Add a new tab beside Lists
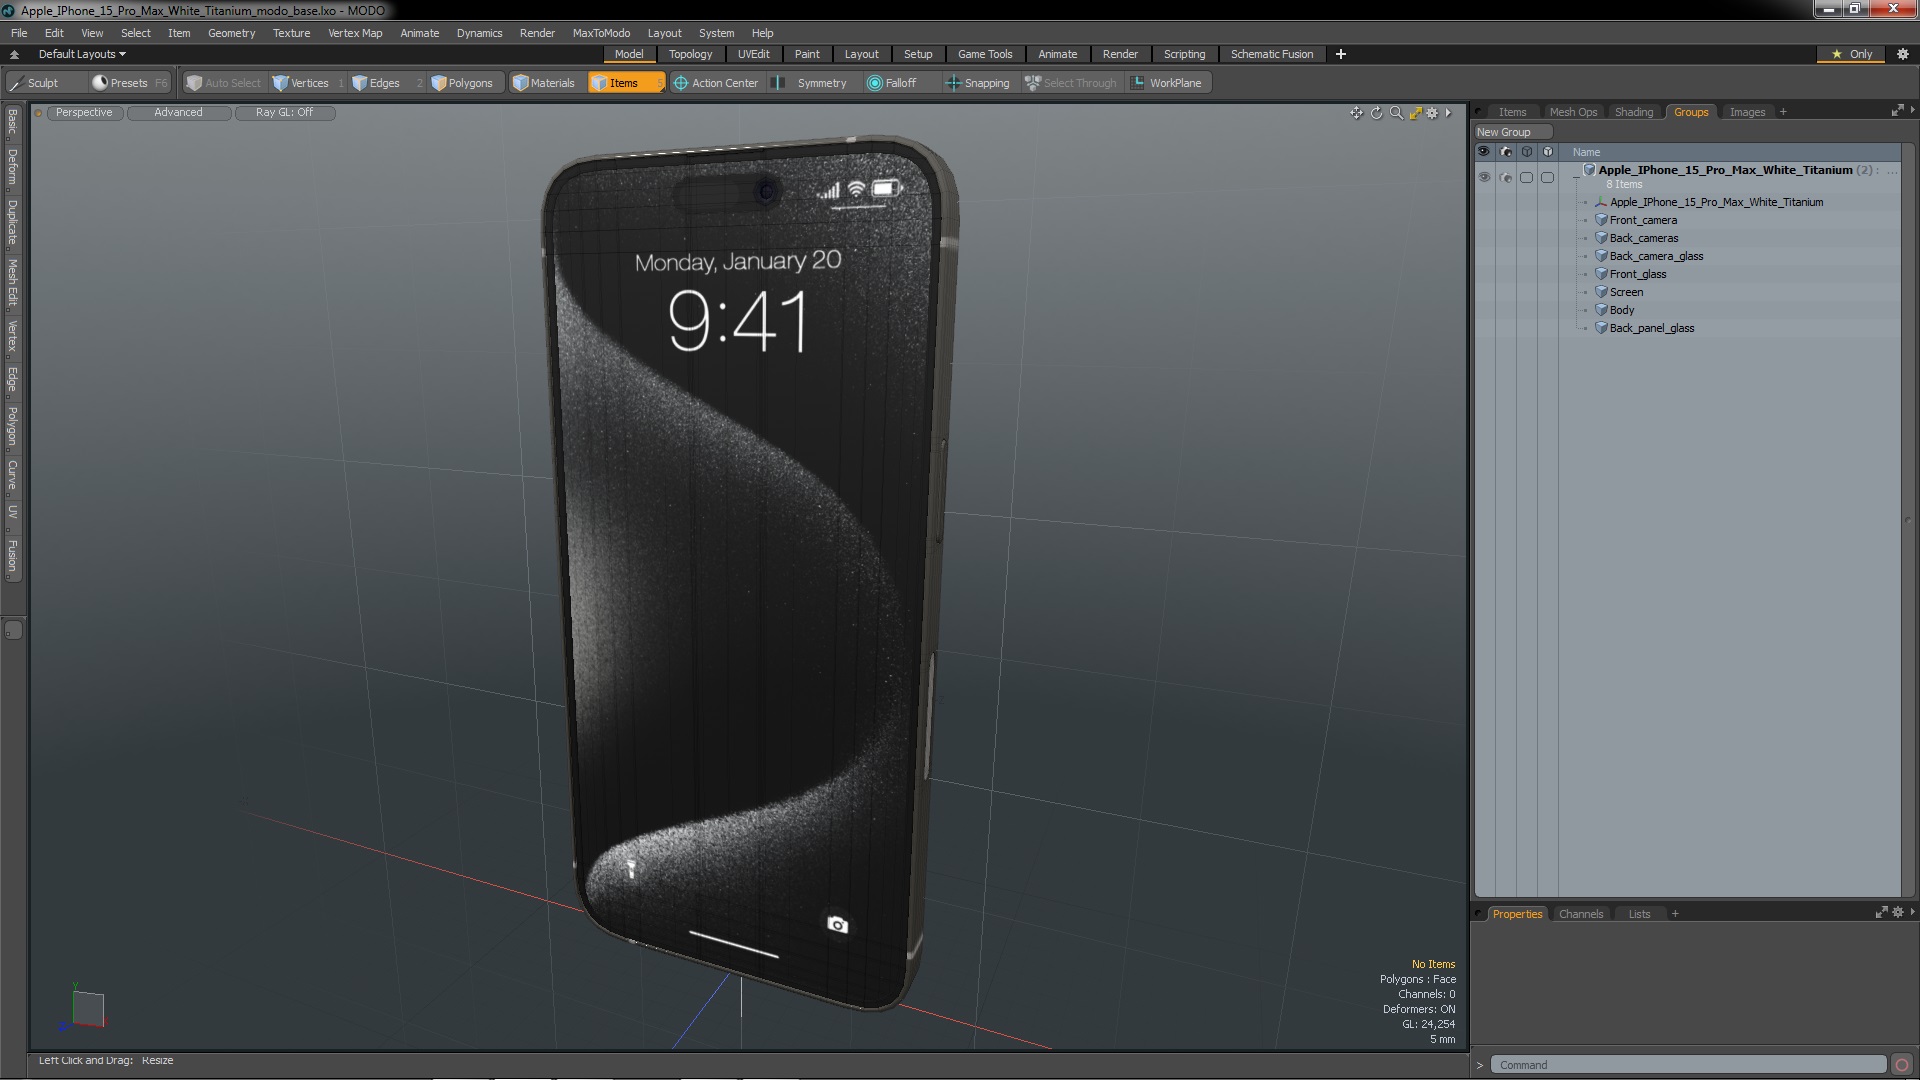This screenshot has height=1080, width=1920. tap(1675, 914)
